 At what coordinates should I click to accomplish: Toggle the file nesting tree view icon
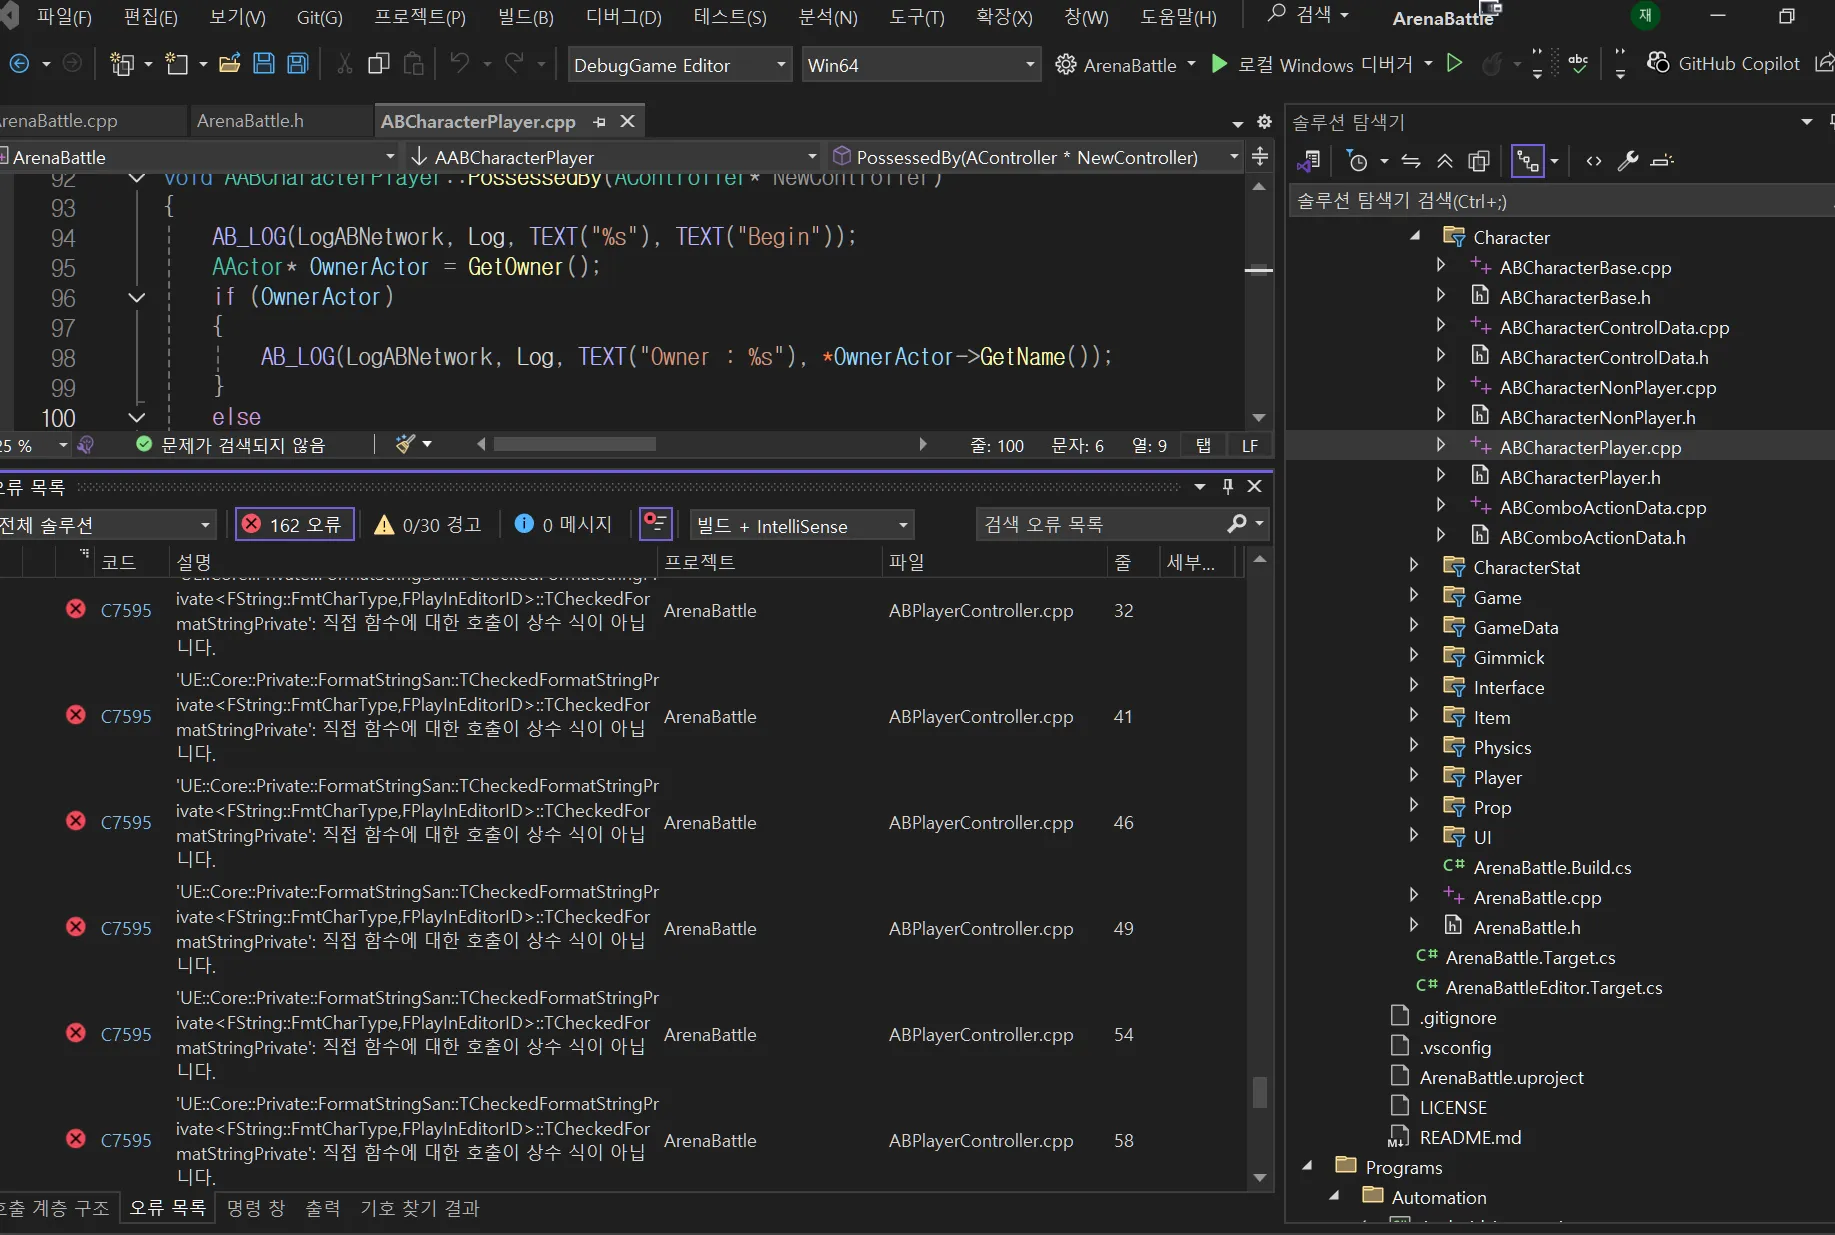1528,161
